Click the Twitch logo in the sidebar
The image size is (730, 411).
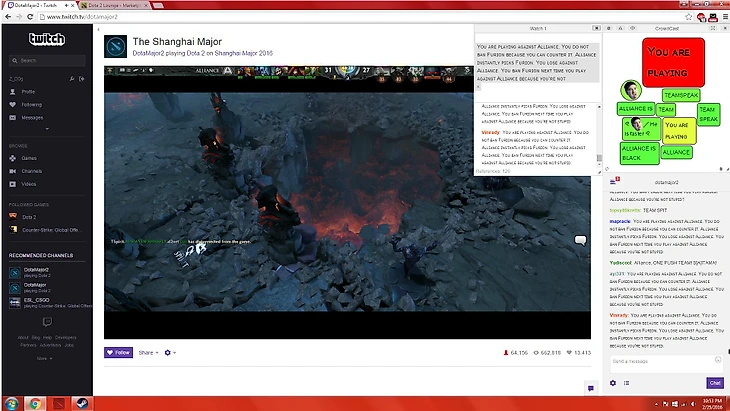pos(47,39)
